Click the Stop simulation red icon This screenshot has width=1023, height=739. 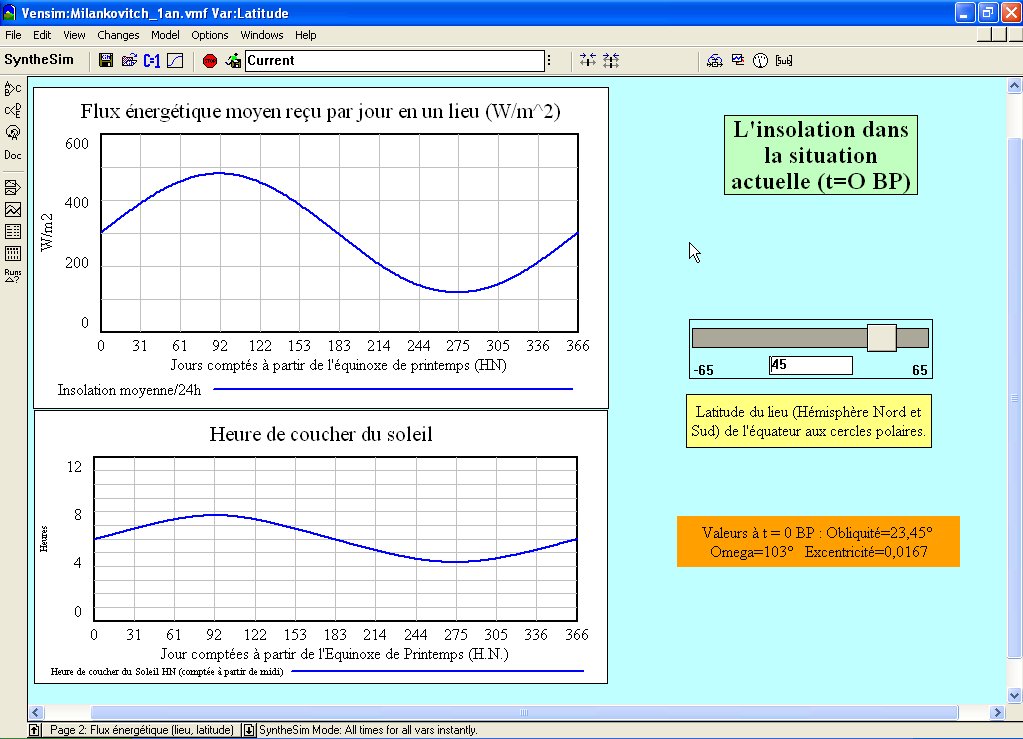pos(209,60)
